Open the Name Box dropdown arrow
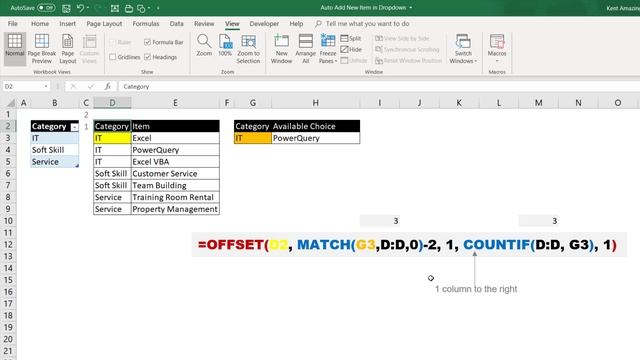Image resolution: width=640 pixels, height=360 pixels. coord(46,87)
